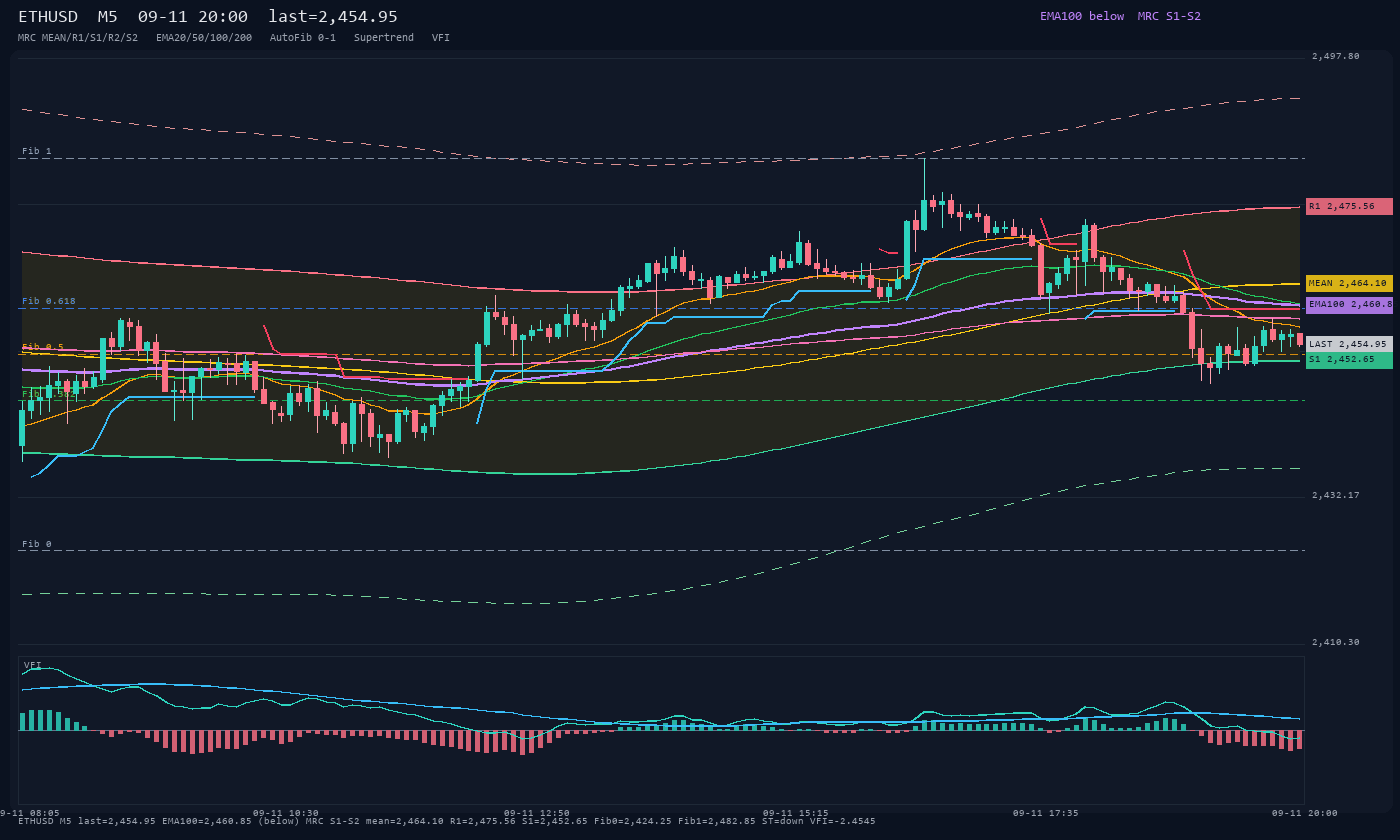
Task: Click the 09-11 08:05 time axis label
Action: pyautogui.click(x=27, y=813)
